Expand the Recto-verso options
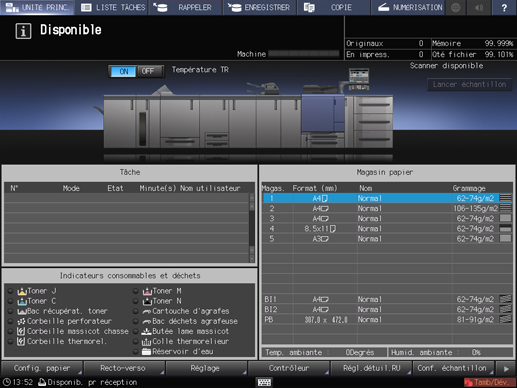517x388 pixels. coord(124,368)
